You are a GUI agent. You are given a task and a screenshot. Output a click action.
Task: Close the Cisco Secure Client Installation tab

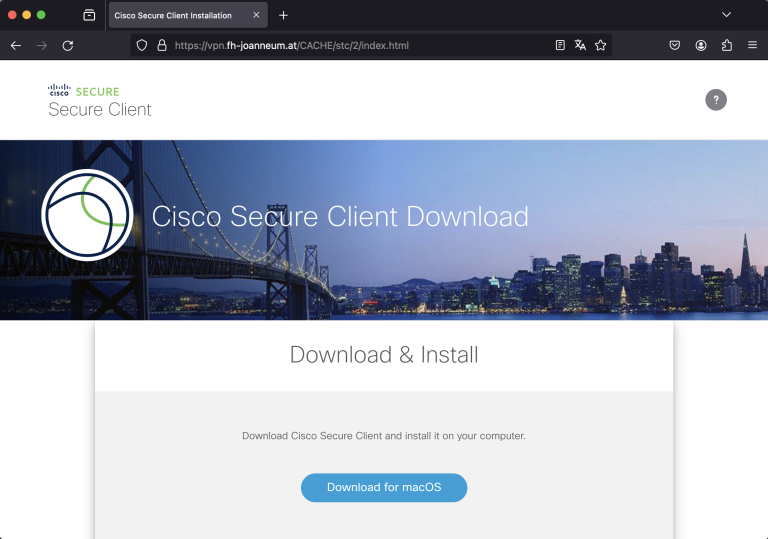click(x=256, y=15)
